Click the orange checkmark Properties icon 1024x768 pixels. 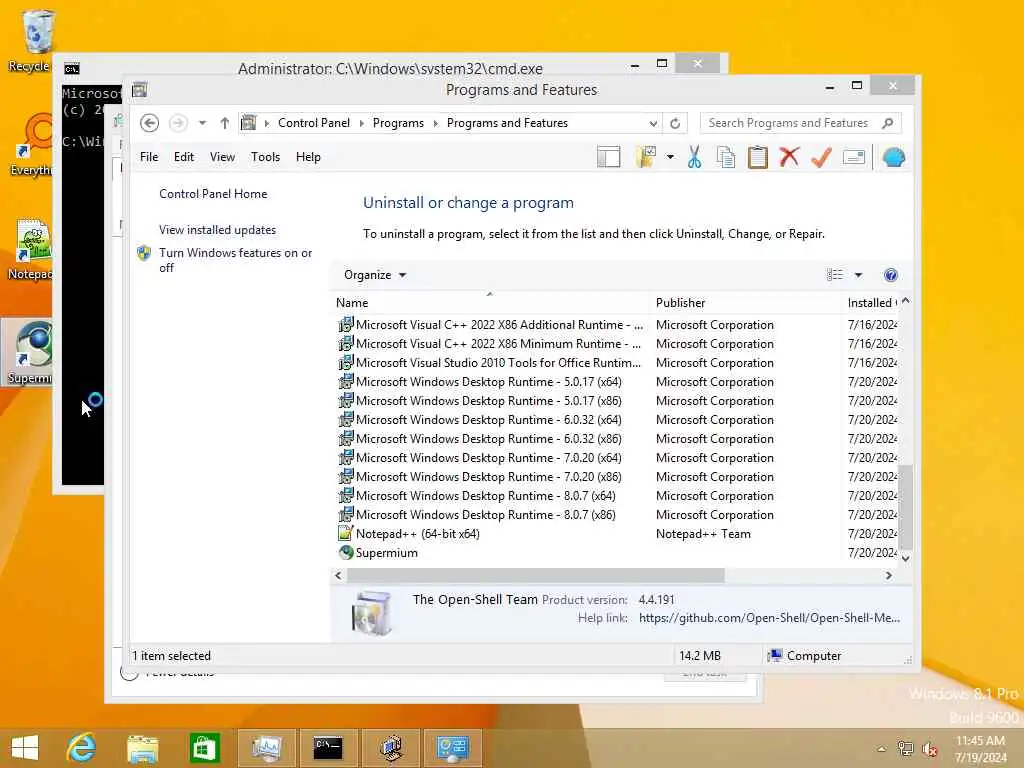click(x=821, y=157)
